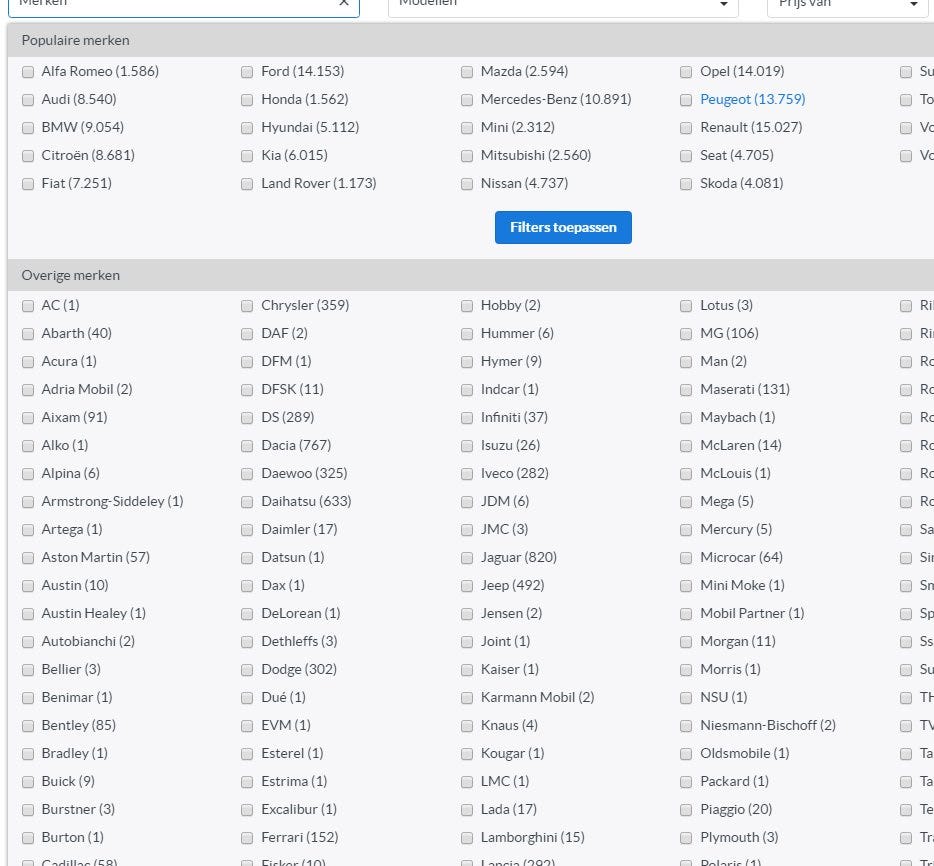Tick the McLaren (14) checkbox
The width and height of the screenshot is (934, 866).
pos(686,446)
